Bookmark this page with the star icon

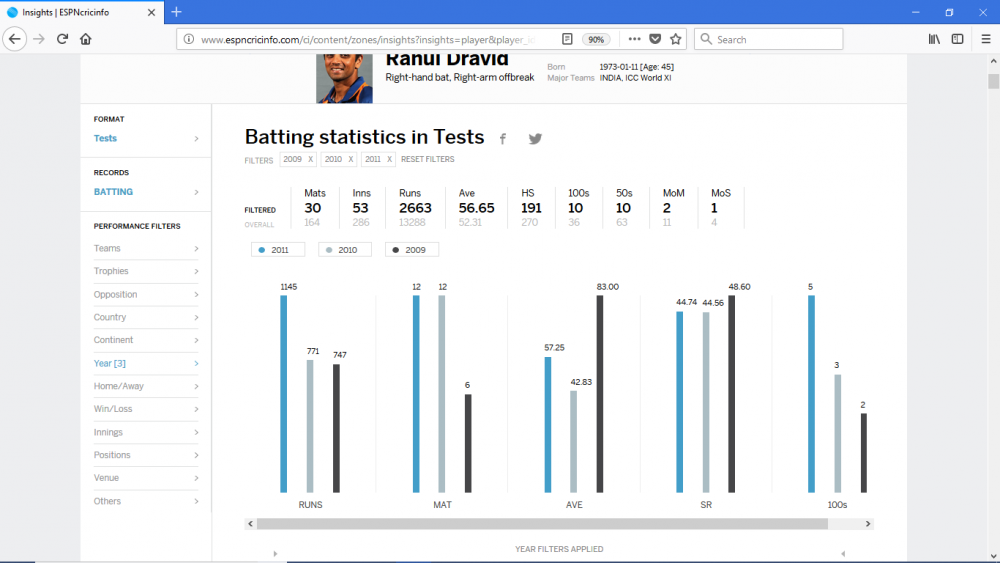(x=676, y=39)
